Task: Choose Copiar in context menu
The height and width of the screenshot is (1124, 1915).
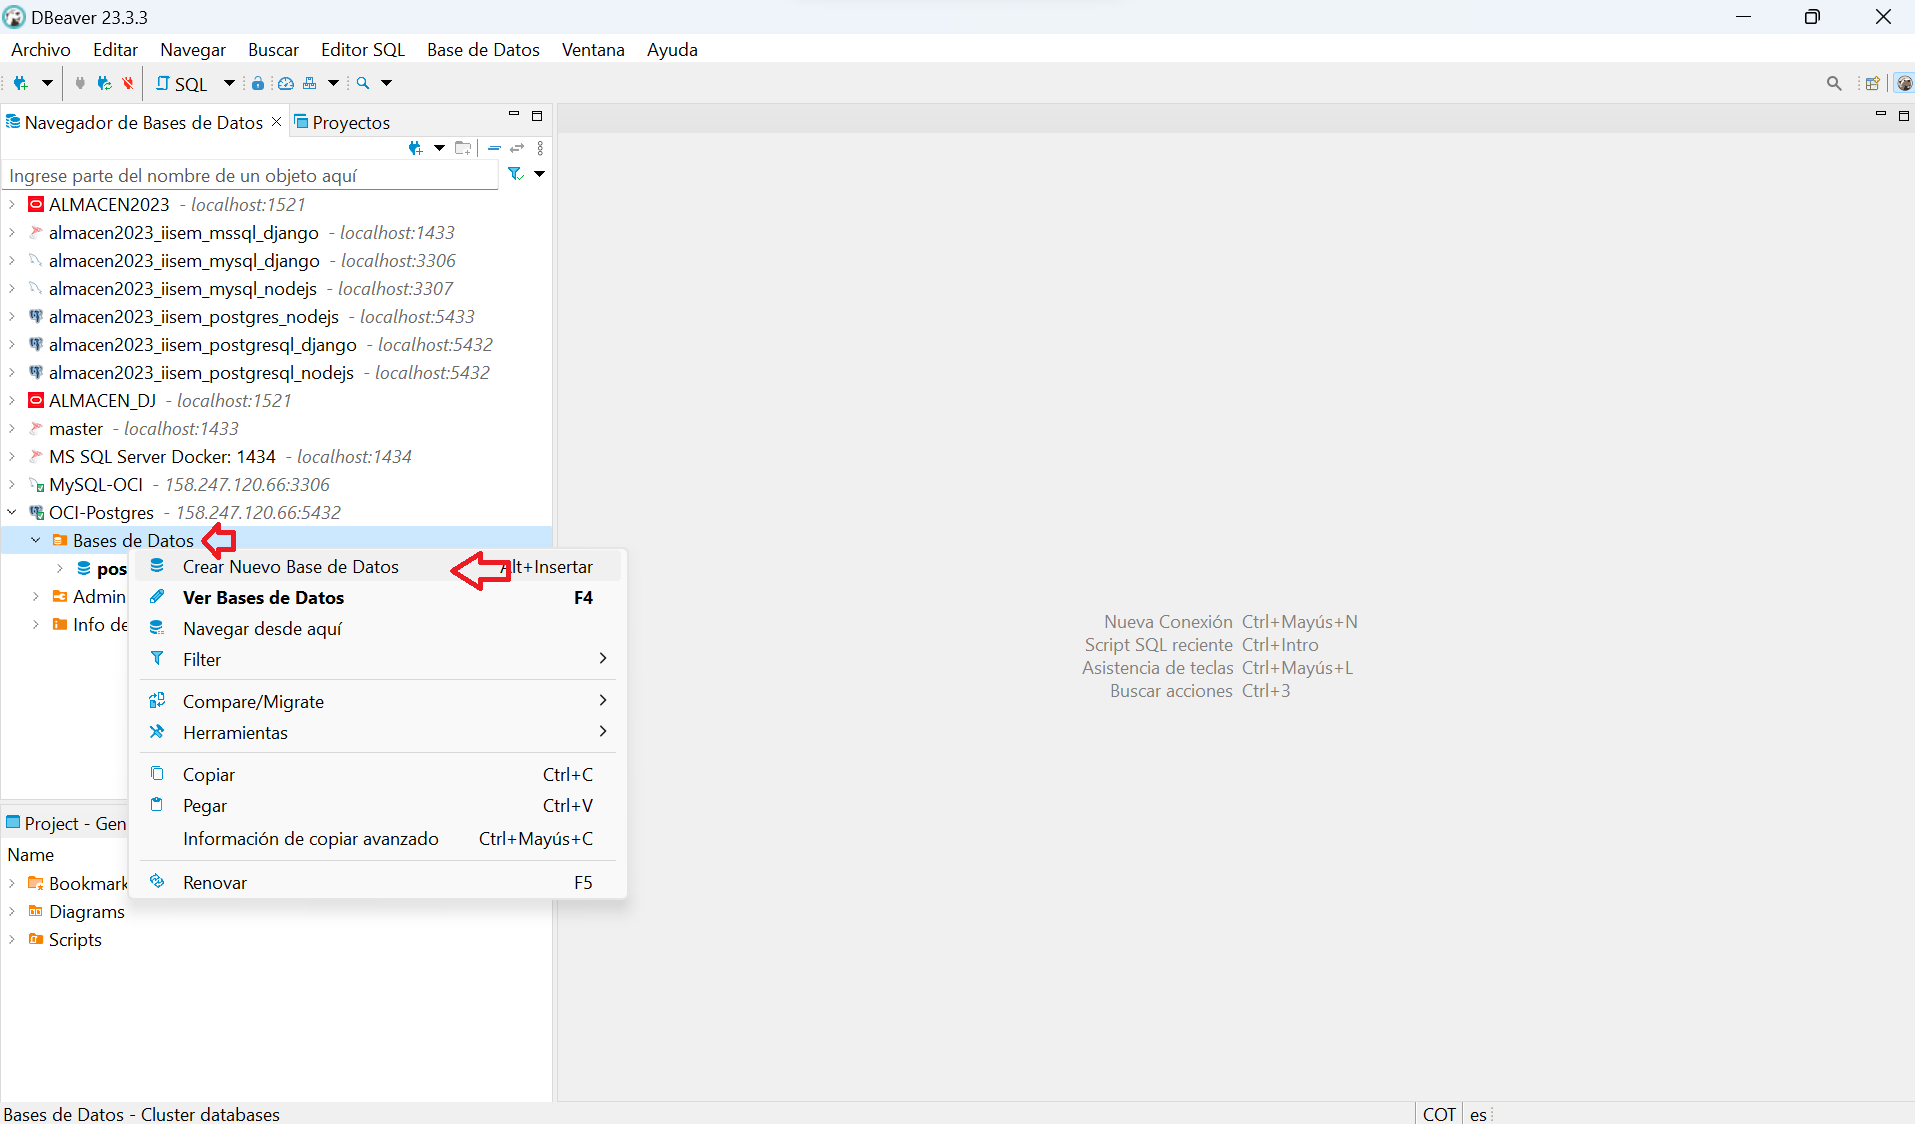Action: [378, 774]
